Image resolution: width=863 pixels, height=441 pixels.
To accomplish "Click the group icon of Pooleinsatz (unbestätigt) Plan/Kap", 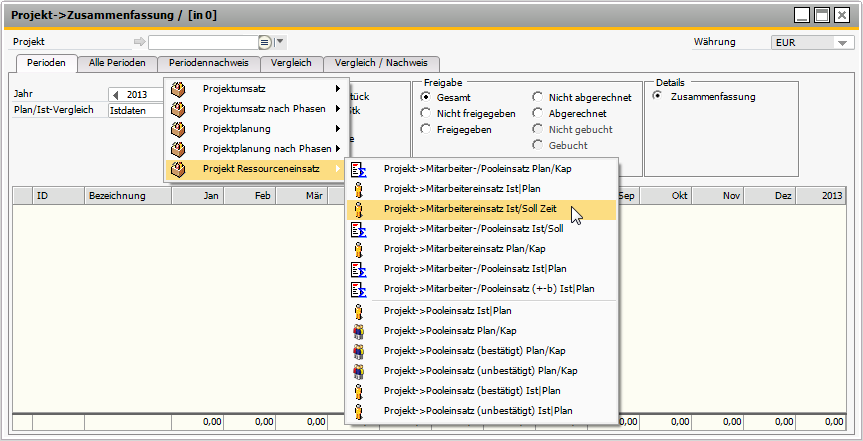I will click(359, 371).
